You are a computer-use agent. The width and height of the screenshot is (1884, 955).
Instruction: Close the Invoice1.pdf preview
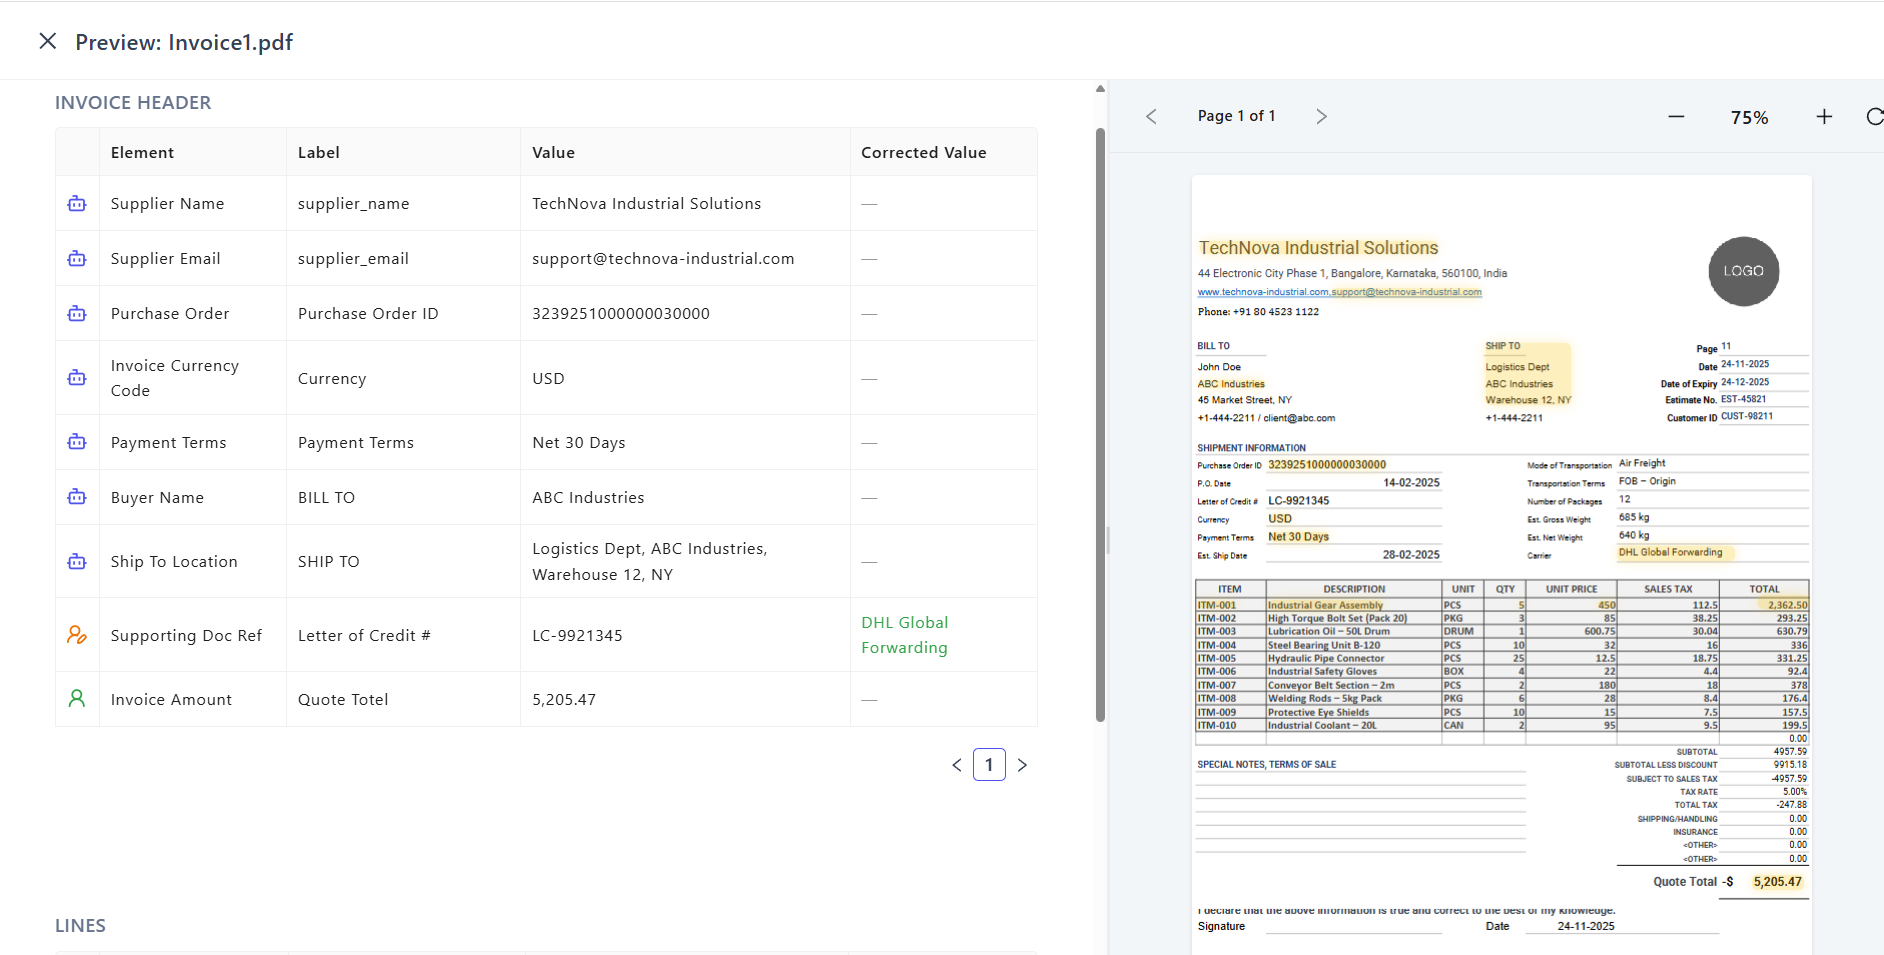(x=47, y=41)
